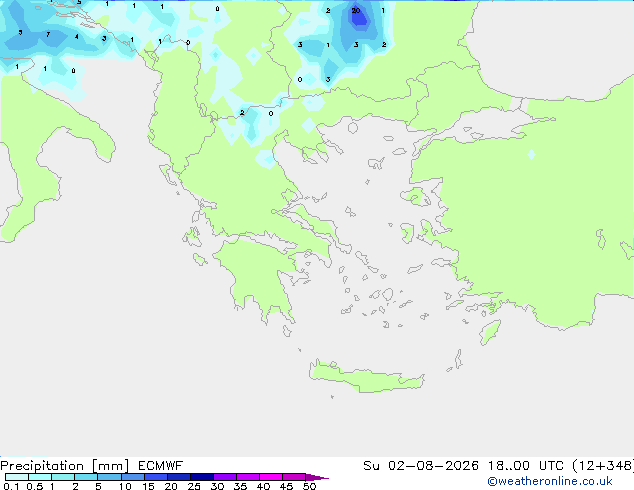The height and width of the screenshot is (490, 634).
Task: Click the "30" legend scale label
Action: coord(217,486)
